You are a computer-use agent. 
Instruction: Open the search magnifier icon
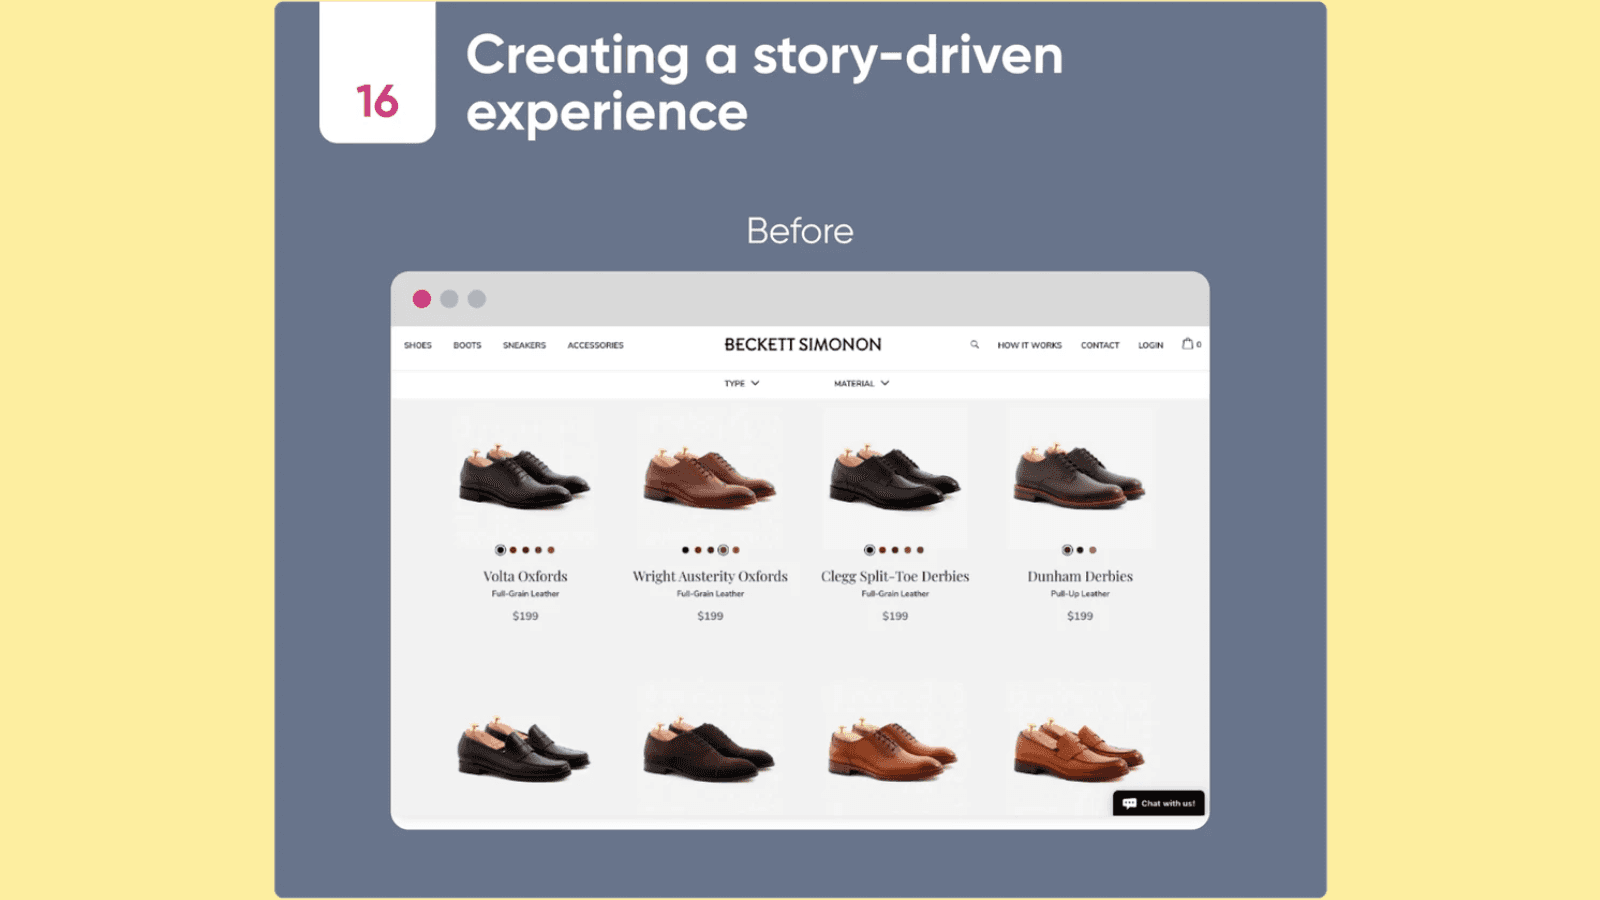(974, 345)
